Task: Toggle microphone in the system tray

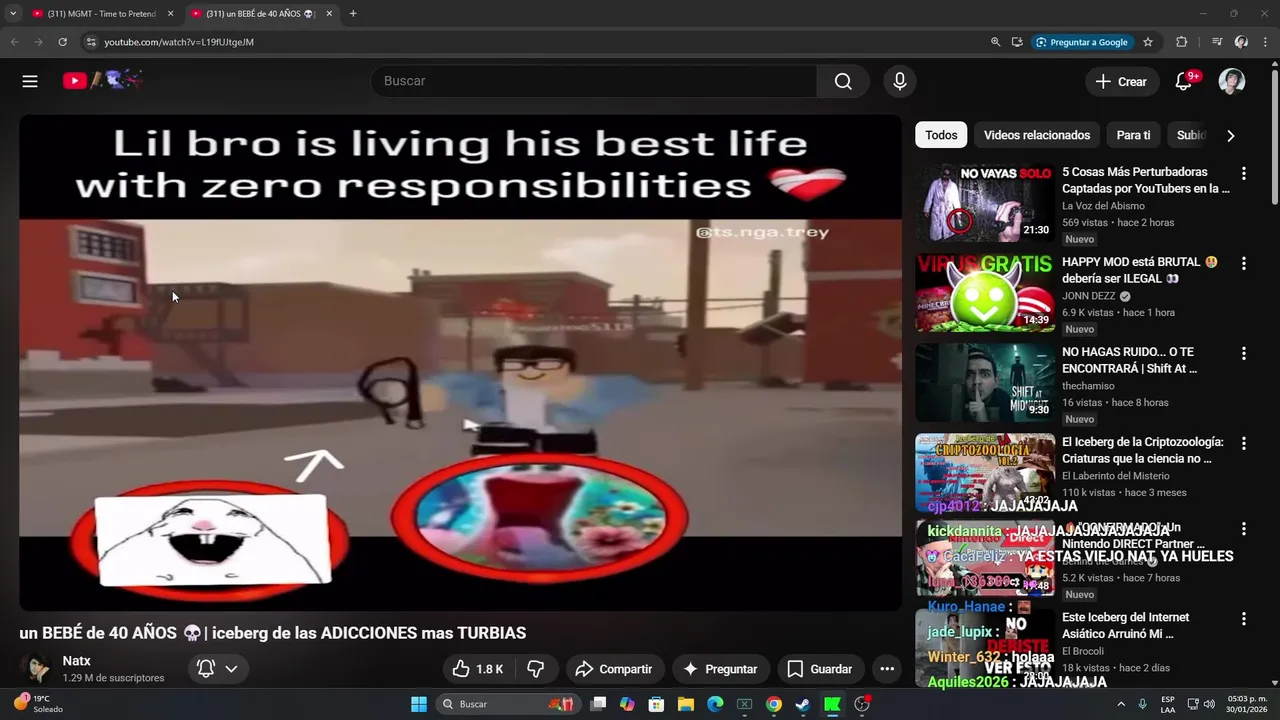Action: (1142, 704)
